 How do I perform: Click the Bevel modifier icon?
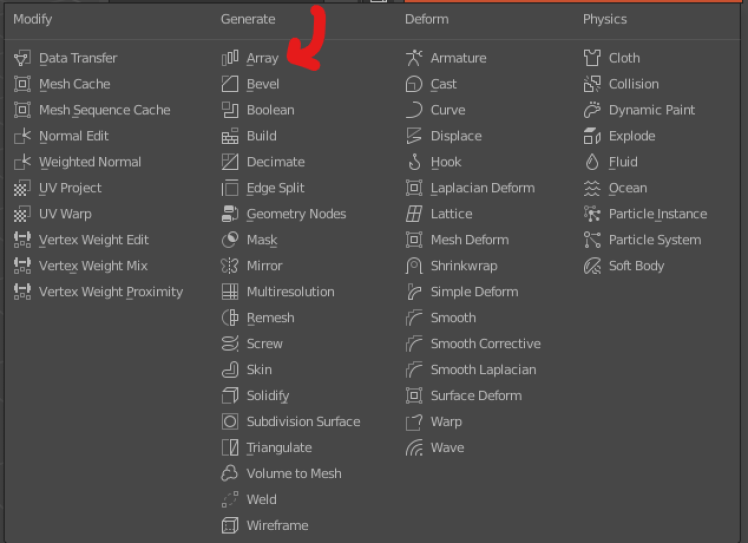pyautogui.click(x=230, y=84)
